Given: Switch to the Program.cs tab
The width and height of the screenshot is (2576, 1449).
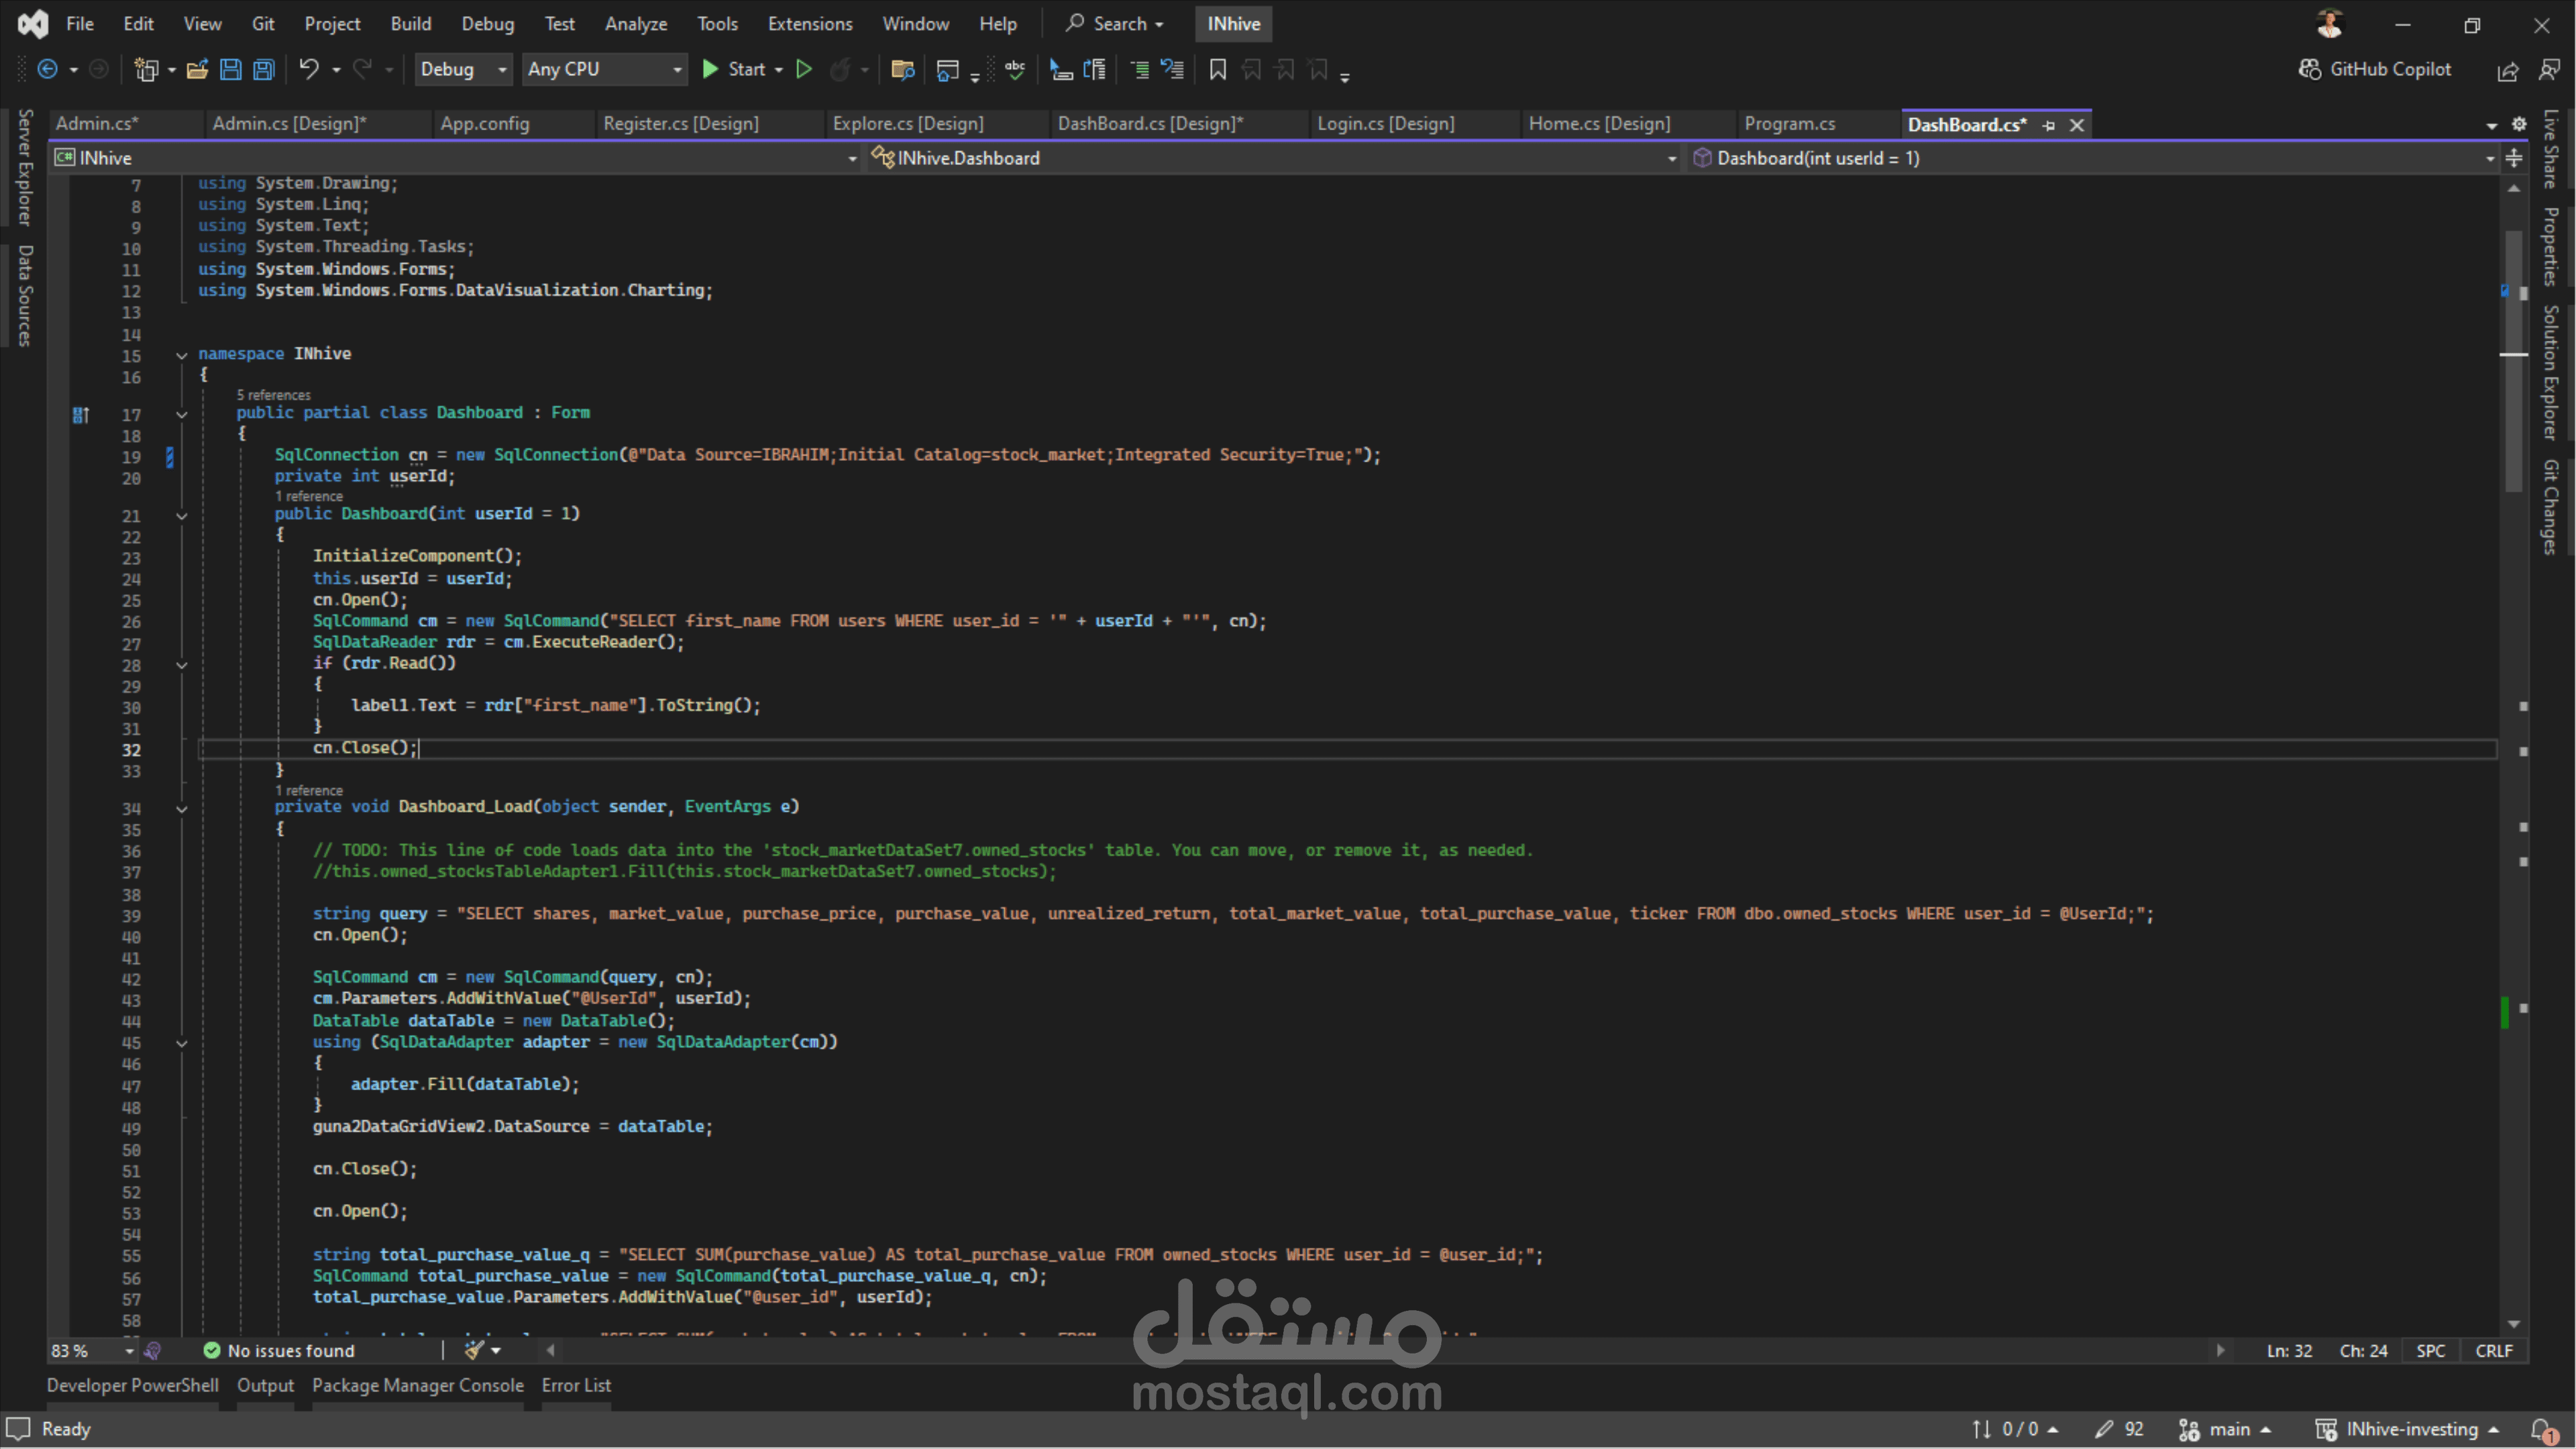Looking at the screenshot, I should tap(1790, 124).
